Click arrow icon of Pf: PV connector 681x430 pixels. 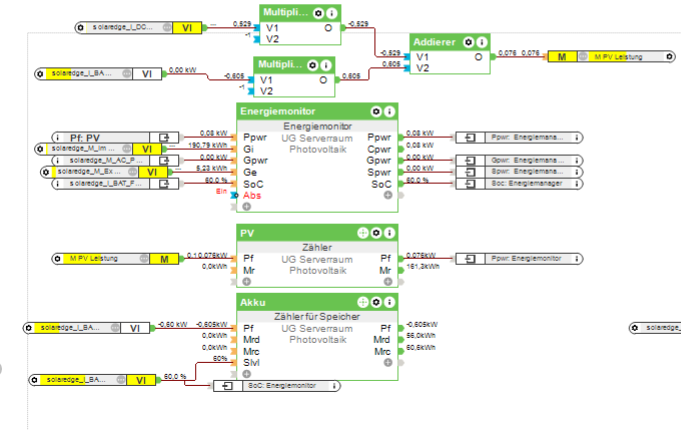click(164, 138)
